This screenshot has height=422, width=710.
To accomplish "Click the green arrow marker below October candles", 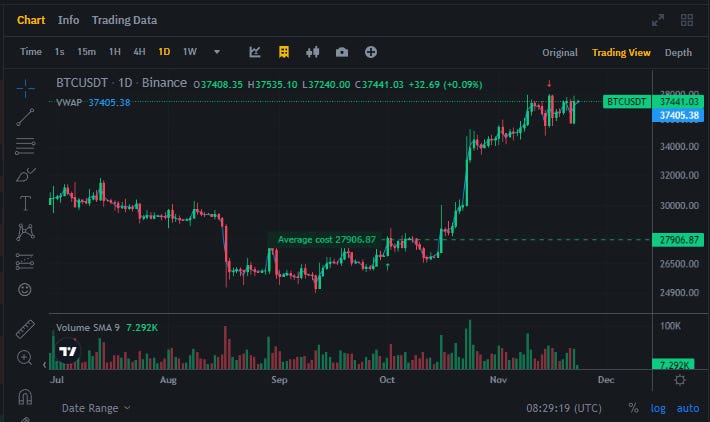I will (x=388, y=266).
